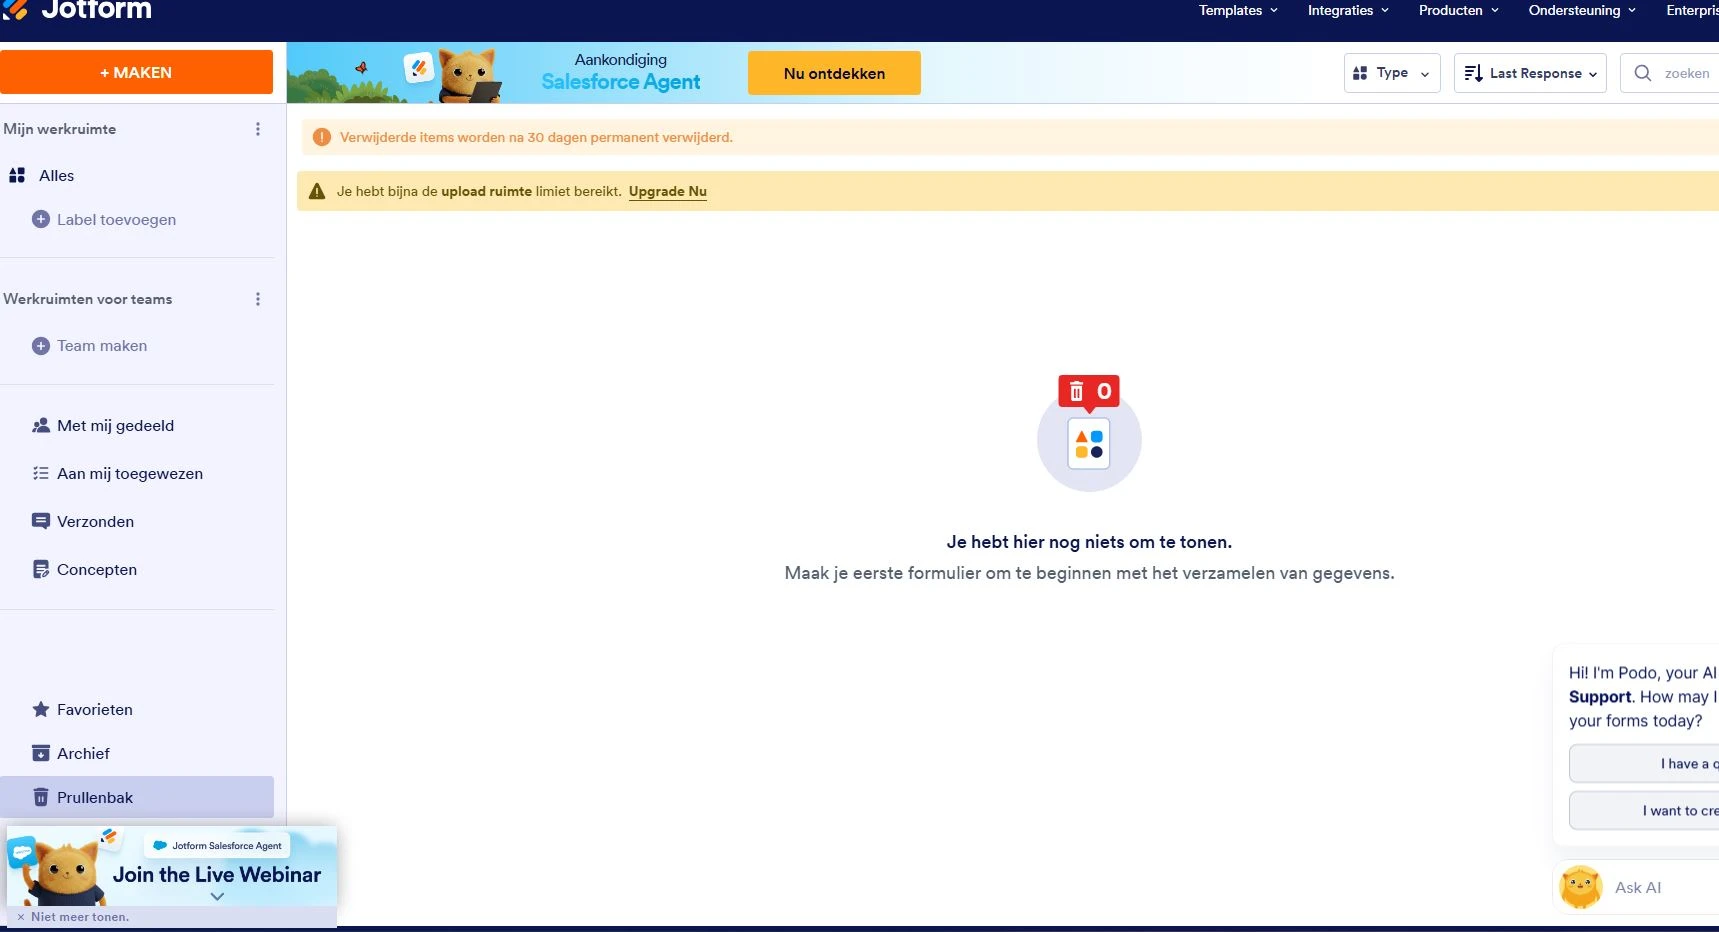Click 'Team maken' plus icon
1719x932 pixels.
(40, 345)
